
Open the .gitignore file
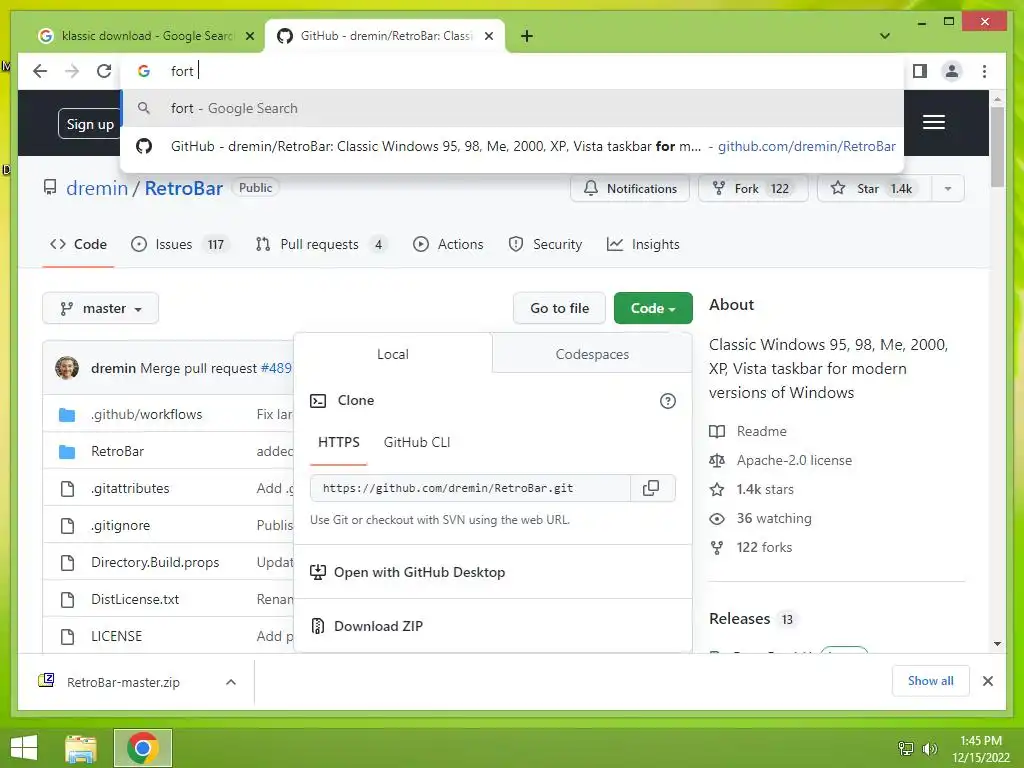click(120, 526)
